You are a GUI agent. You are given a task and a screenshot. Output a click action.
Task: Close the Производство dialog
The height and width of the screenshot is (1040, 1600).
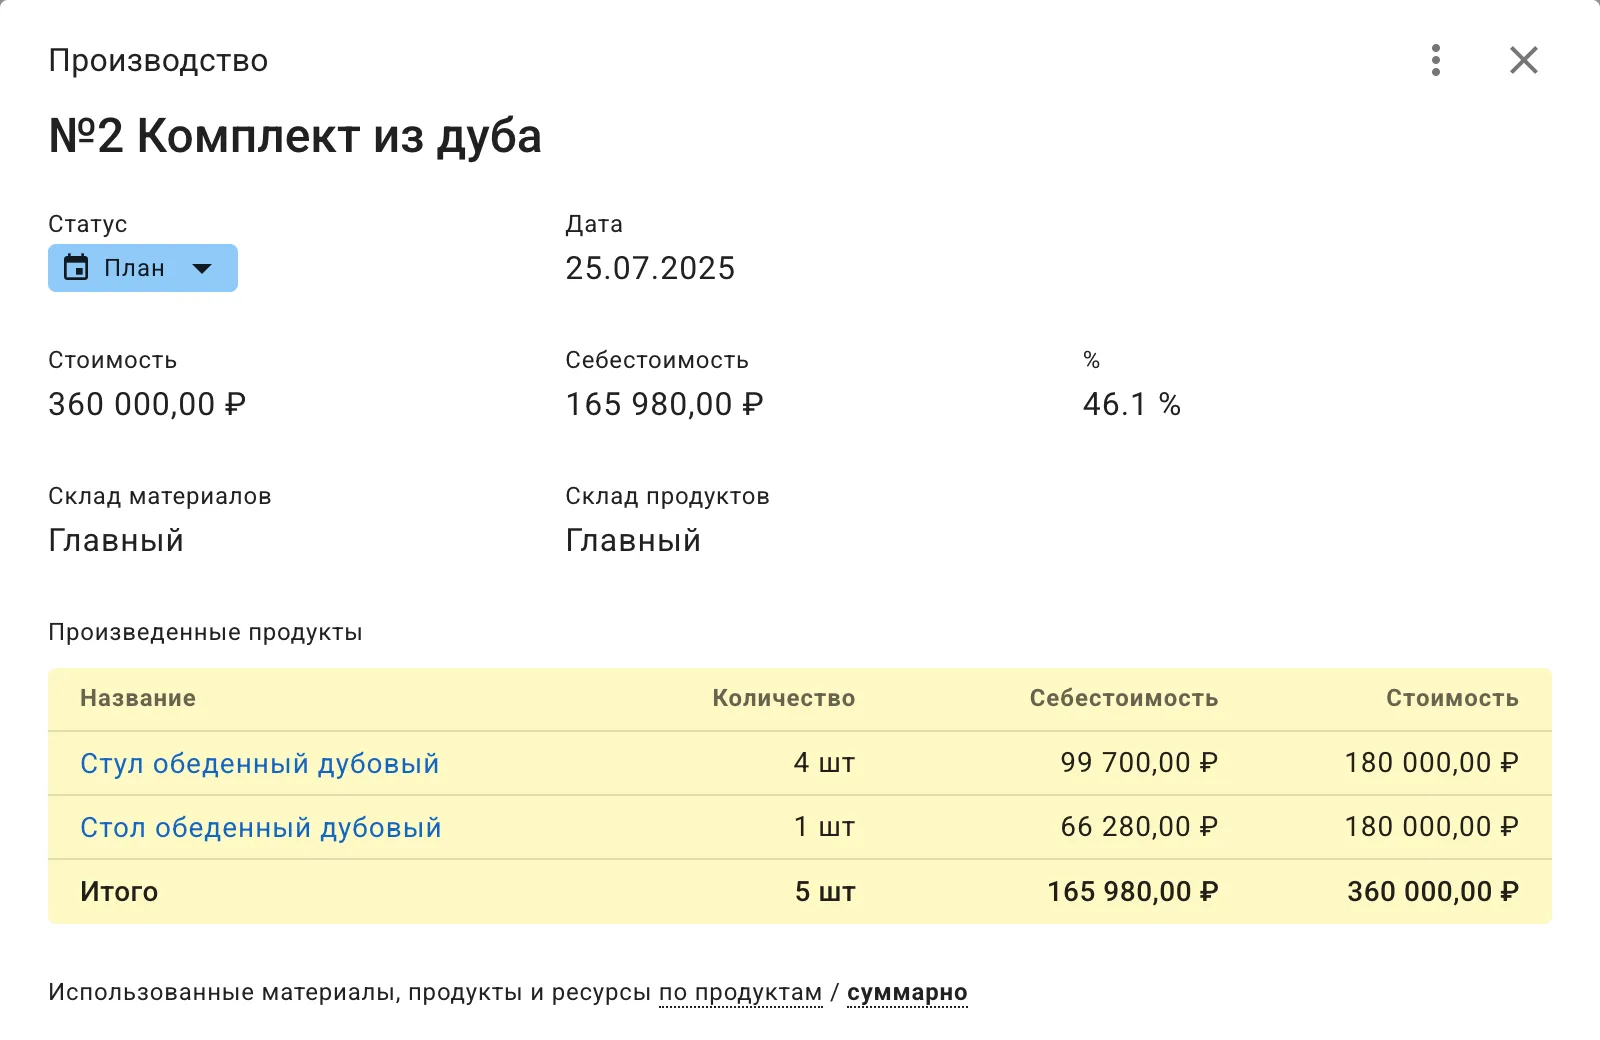click(x=1522, y=60)
